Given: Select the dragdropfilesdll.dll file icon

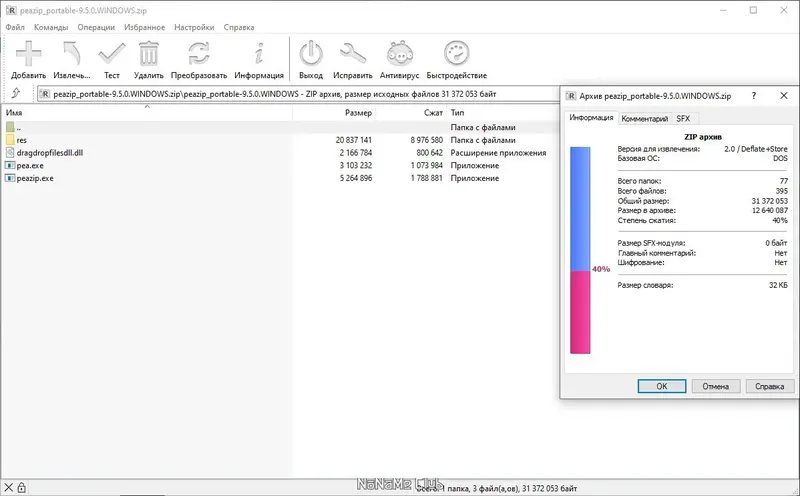Looking at the screenshot, I should [10, 153].
